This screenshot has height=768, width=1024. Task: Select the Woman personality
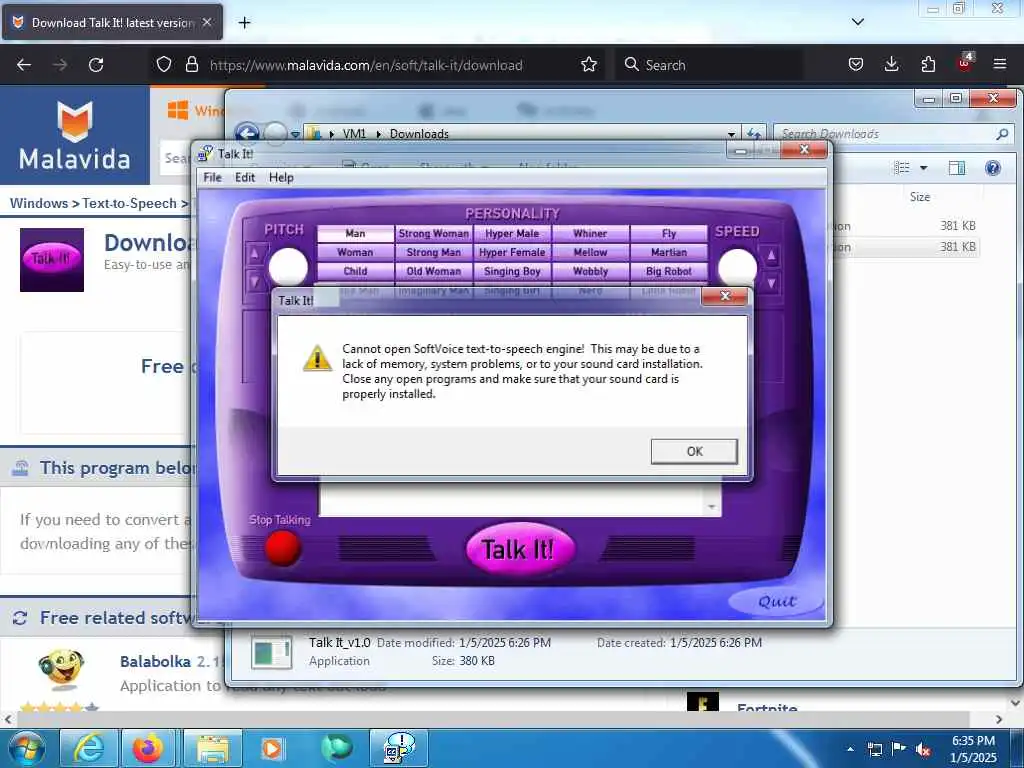(x=355, y=252)
